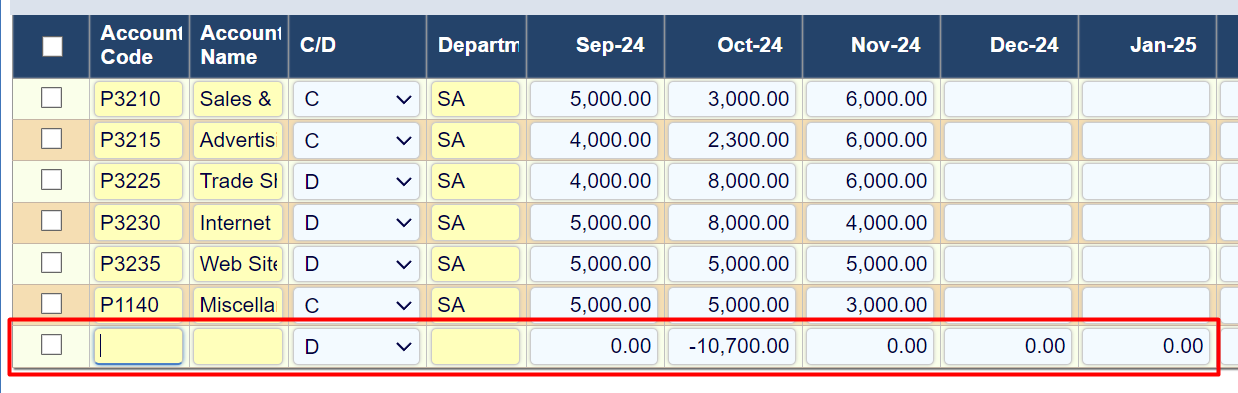Check the box for account P3210
The image size is (1238, 393).
click(x=51, y=98)
